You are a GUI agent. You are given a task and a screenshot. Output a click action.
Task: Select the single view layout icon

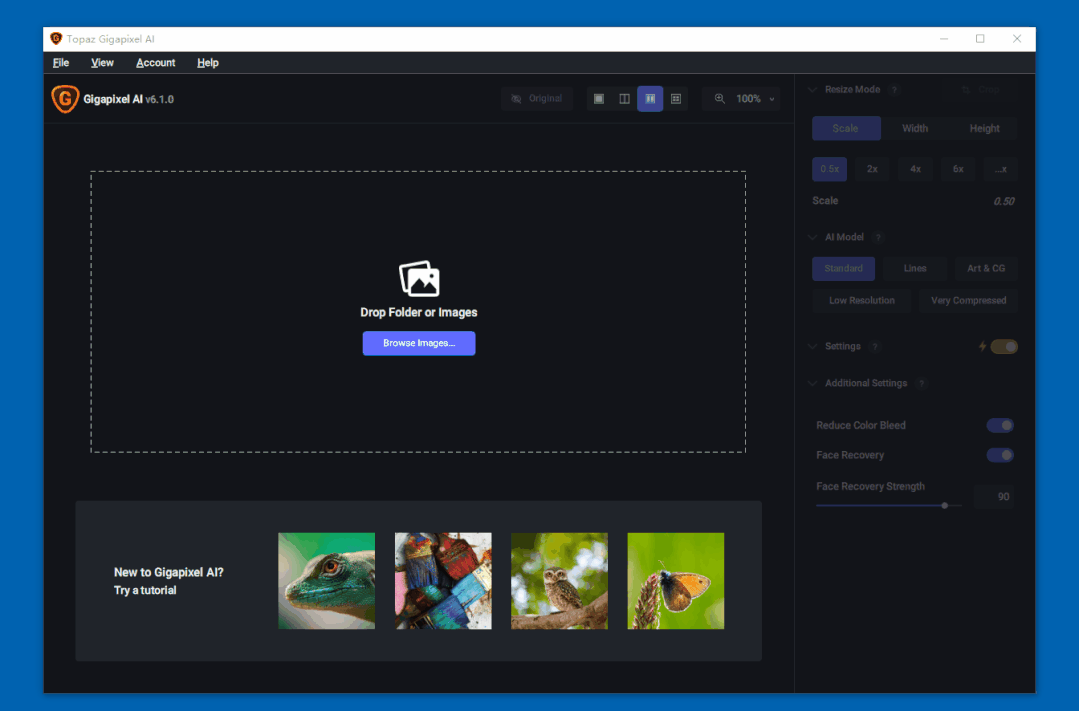(599, 98)
